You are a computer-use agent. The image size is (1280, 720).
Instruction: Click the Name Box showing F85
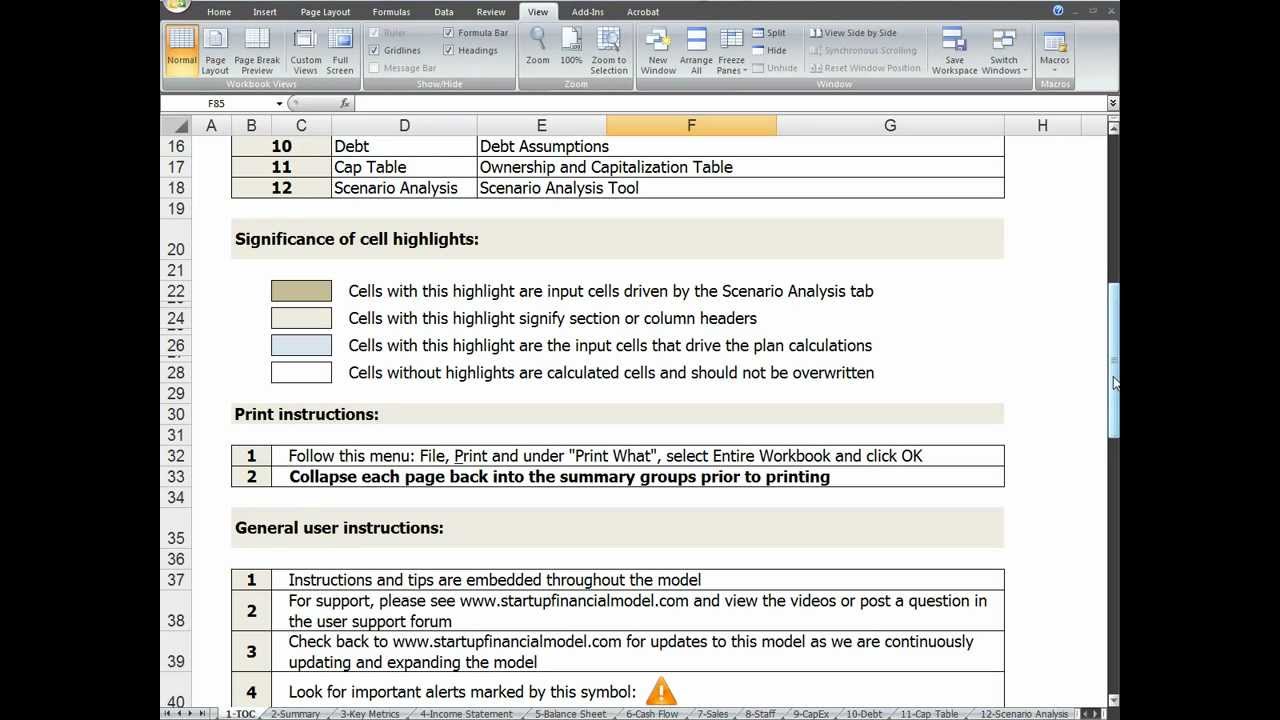[x=217, y=103]
